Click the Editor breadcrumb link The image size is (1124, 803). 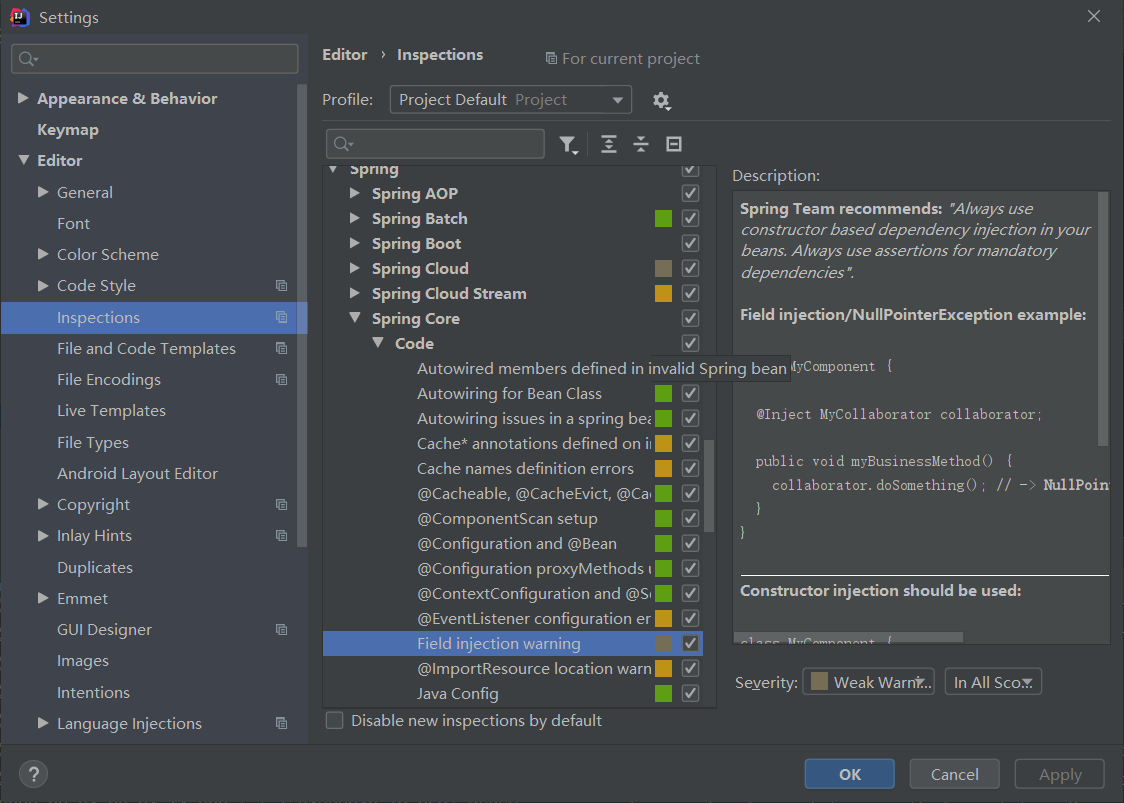pyautogui.click(x=345, y=55)
